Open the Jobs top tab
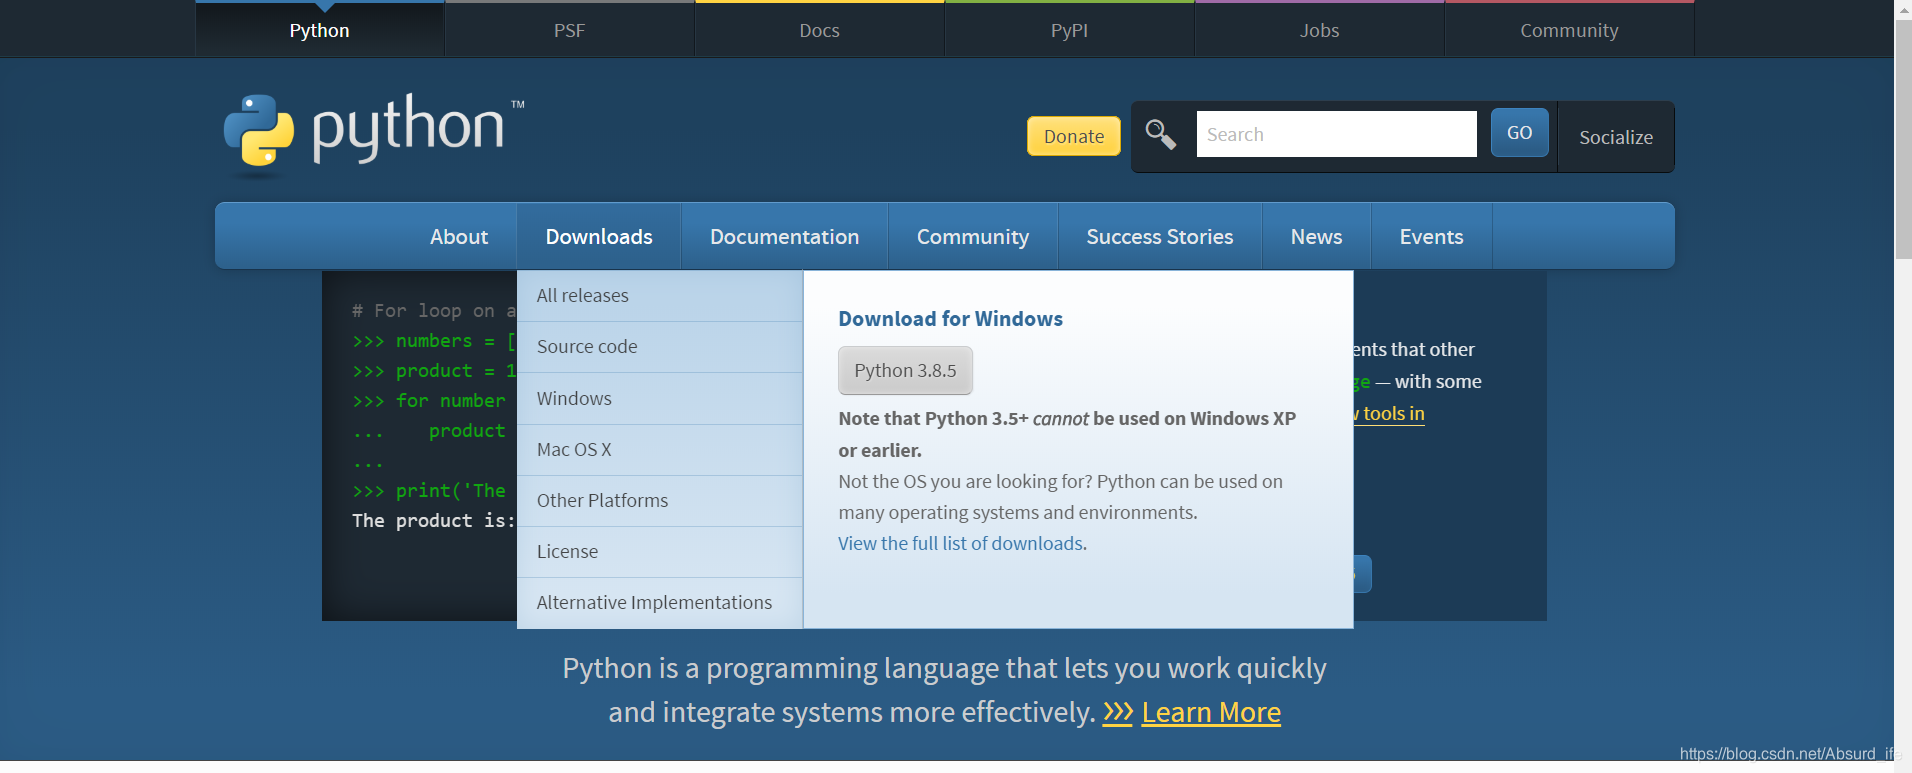This screenshot has height=773, width=1912. 1319,30
